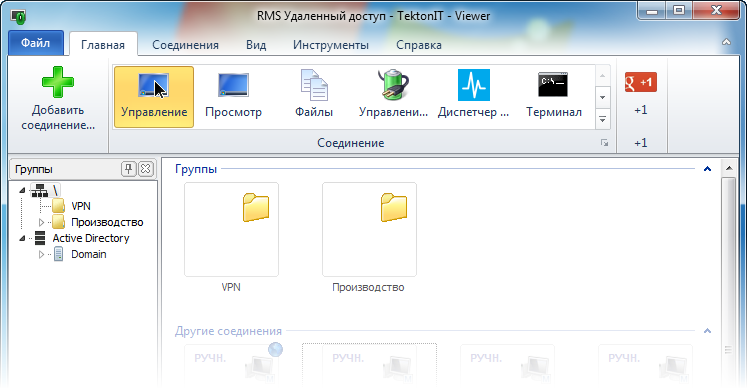Switch to the Инструменты ribbon tab
This screenshot has width=747, height=389.
[331, 45]
